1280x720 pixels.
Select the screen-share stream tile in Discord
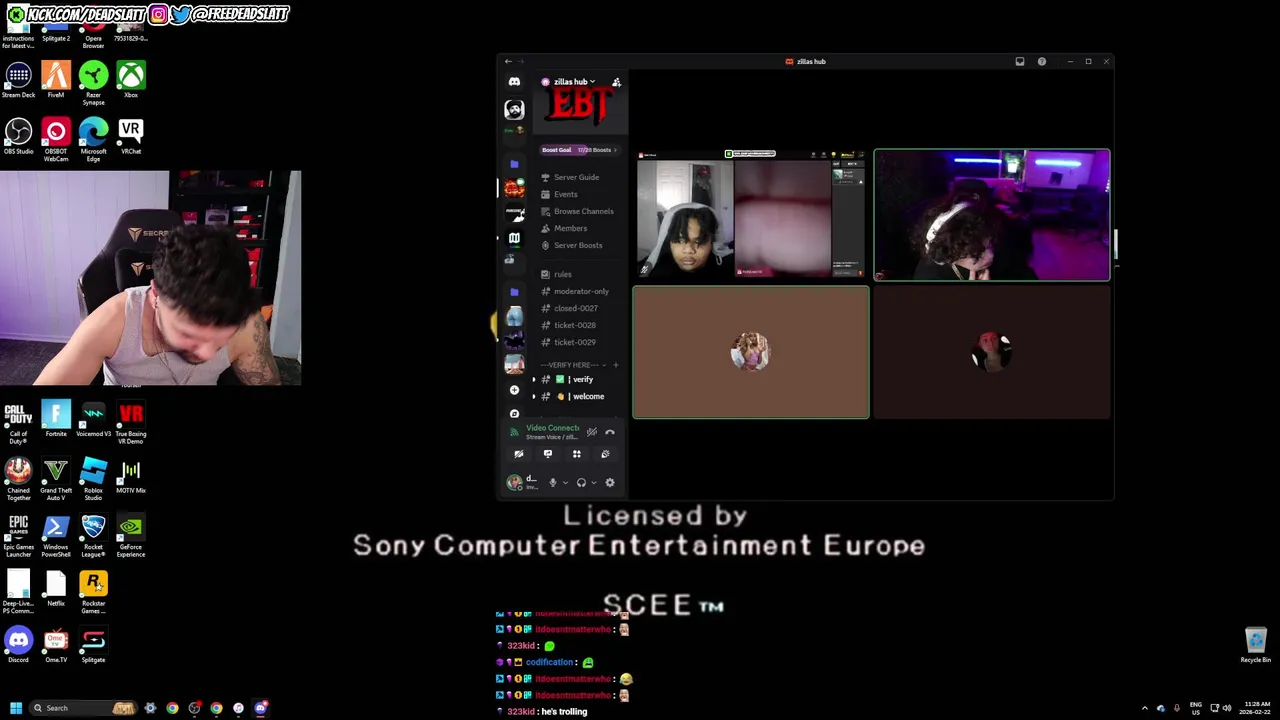pos(751,214)
